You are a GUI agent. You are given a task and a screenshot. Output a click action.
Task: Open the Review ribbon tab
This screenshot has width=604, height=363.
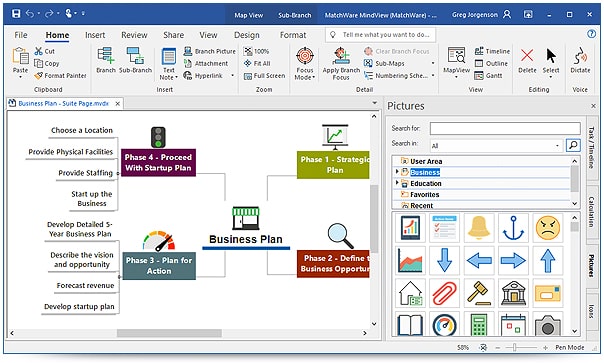point(134,35)
